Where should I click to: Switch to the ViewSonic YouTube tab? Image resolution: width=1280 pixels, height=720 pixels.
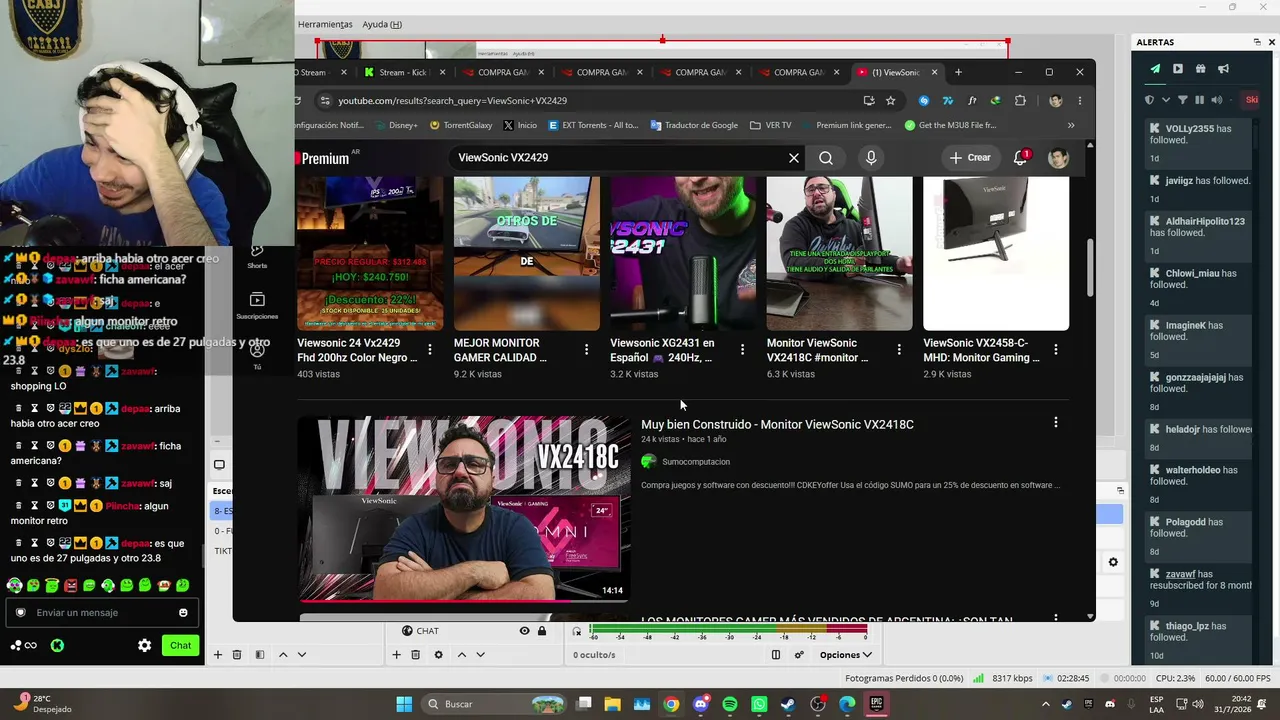897,72
